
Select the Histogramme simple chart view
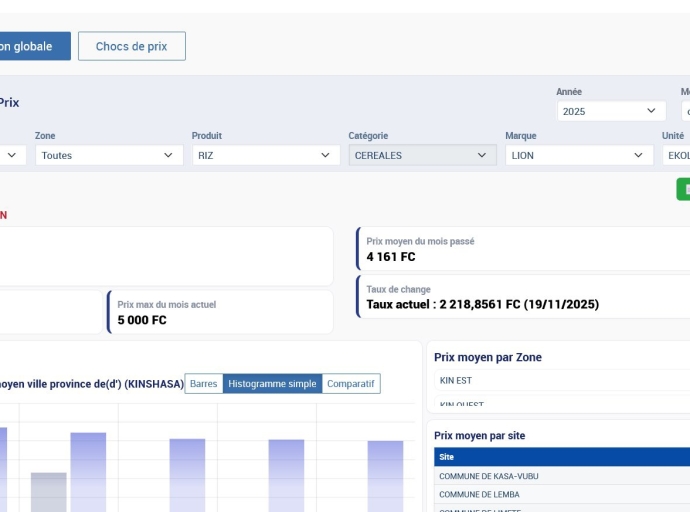(x=271, y=384)
